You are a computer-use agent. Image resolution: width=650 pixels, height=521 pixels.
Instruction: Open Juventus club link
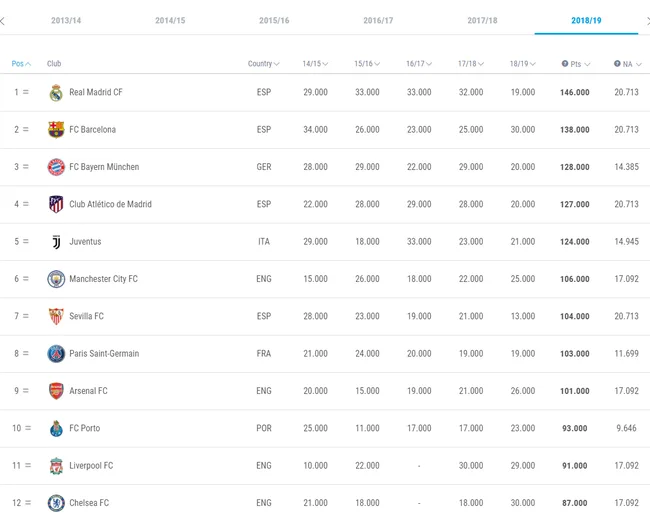tap(85, 242)
